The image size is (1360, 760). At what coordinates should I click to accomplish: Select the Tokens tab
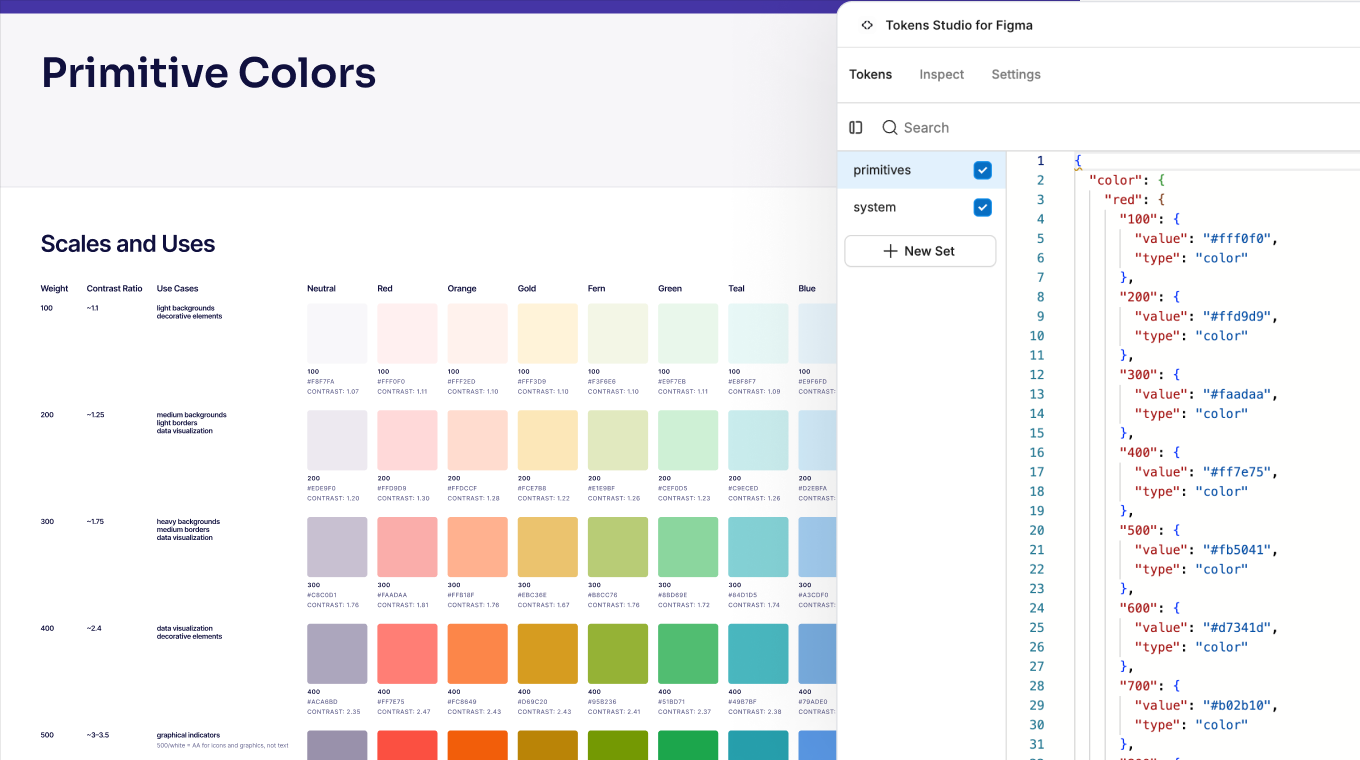click(870, 74)
